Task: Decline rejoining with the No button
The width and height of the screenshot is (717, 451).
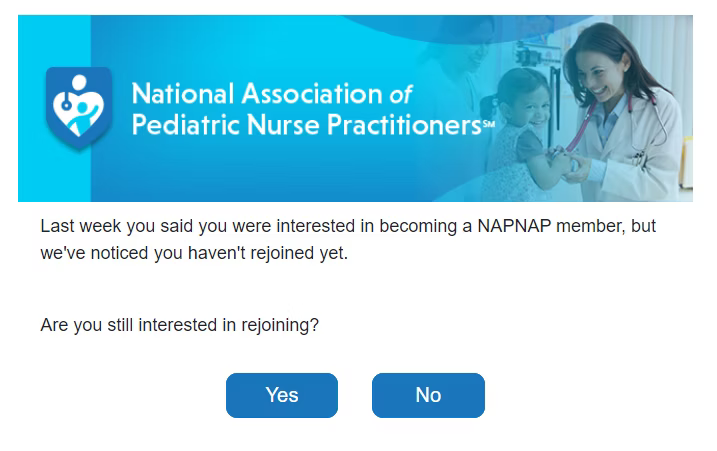Action: 428,395
